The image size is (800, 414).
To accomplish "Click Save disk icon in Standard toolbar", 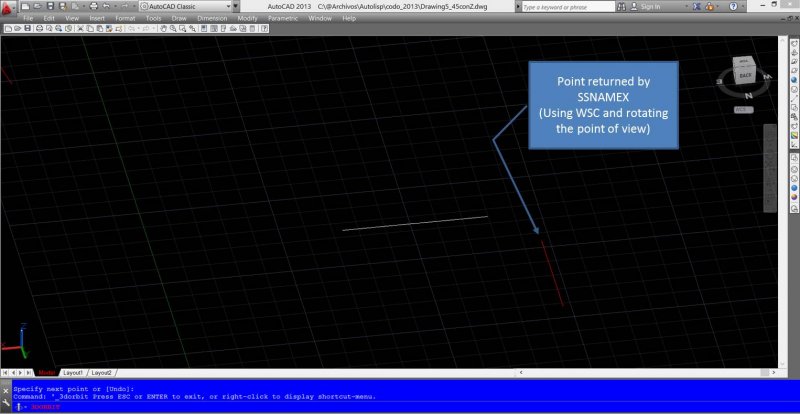I will [27, 29].
